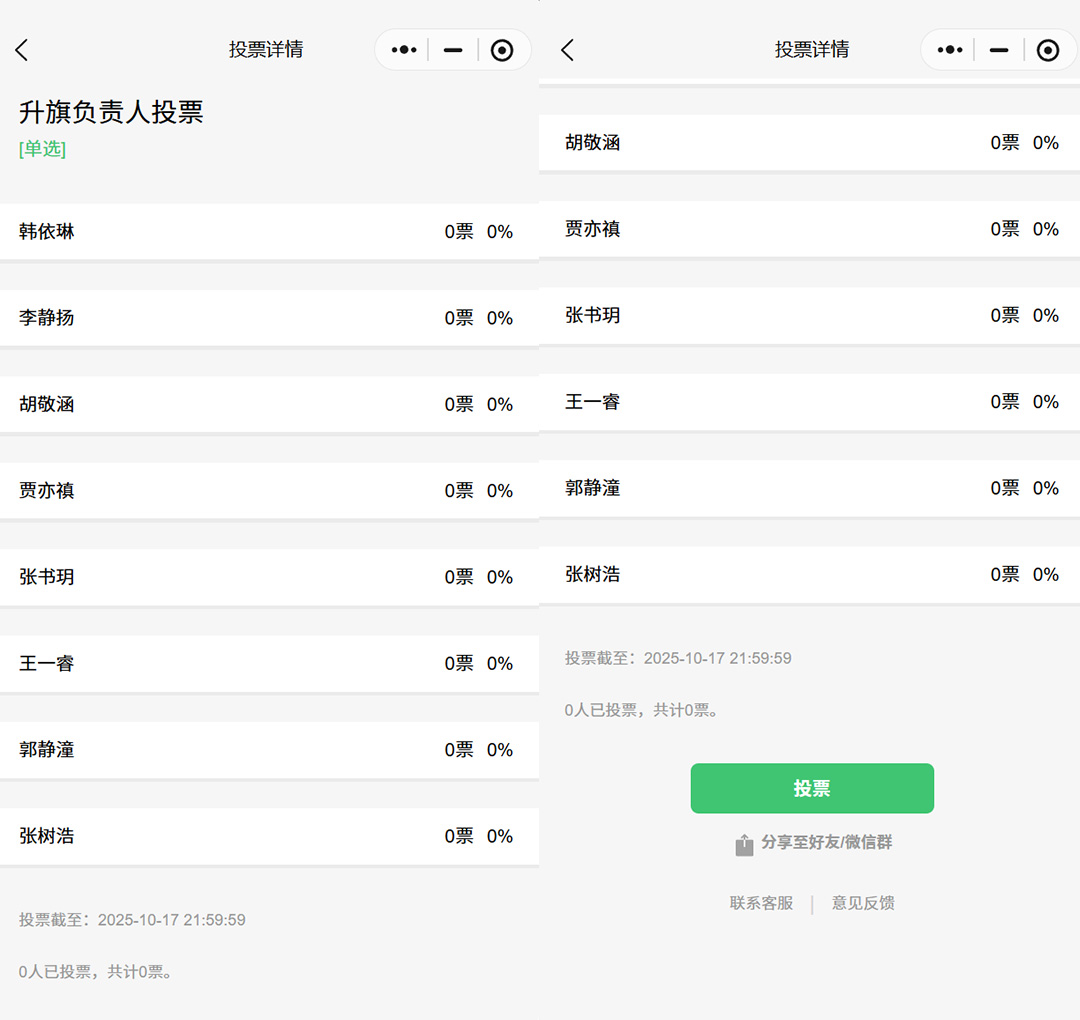Image resolution: width=1080 pixels, height=1020 pixels.
Task: Open the 意见反馈 link
Action: click(863, 903)
